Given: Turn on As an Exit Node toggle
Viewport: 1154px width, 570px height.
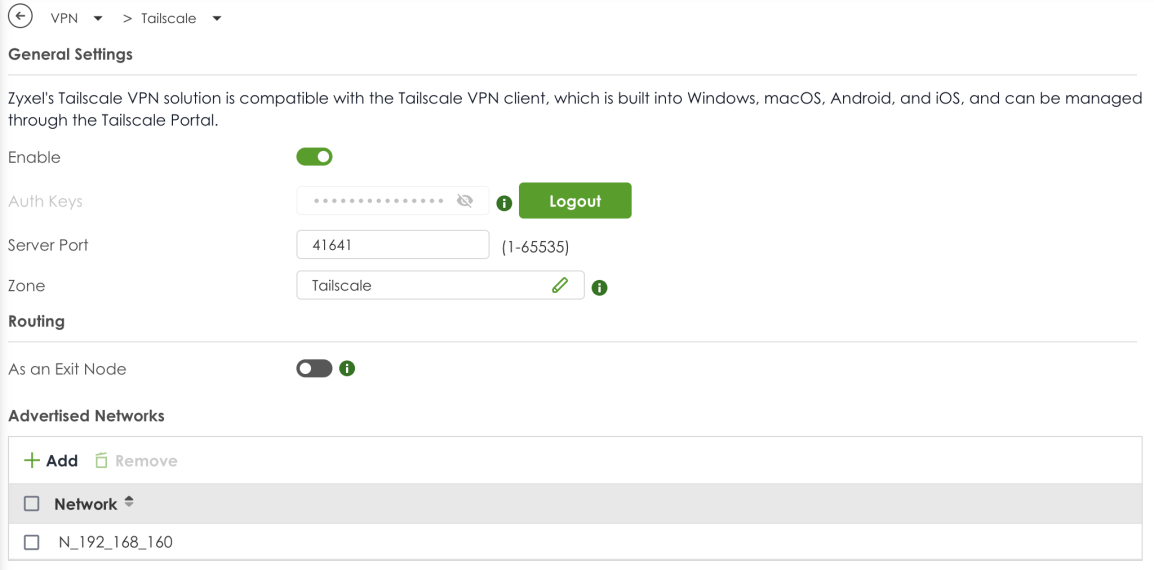Looking at the screenshot, I should (314, 369).
